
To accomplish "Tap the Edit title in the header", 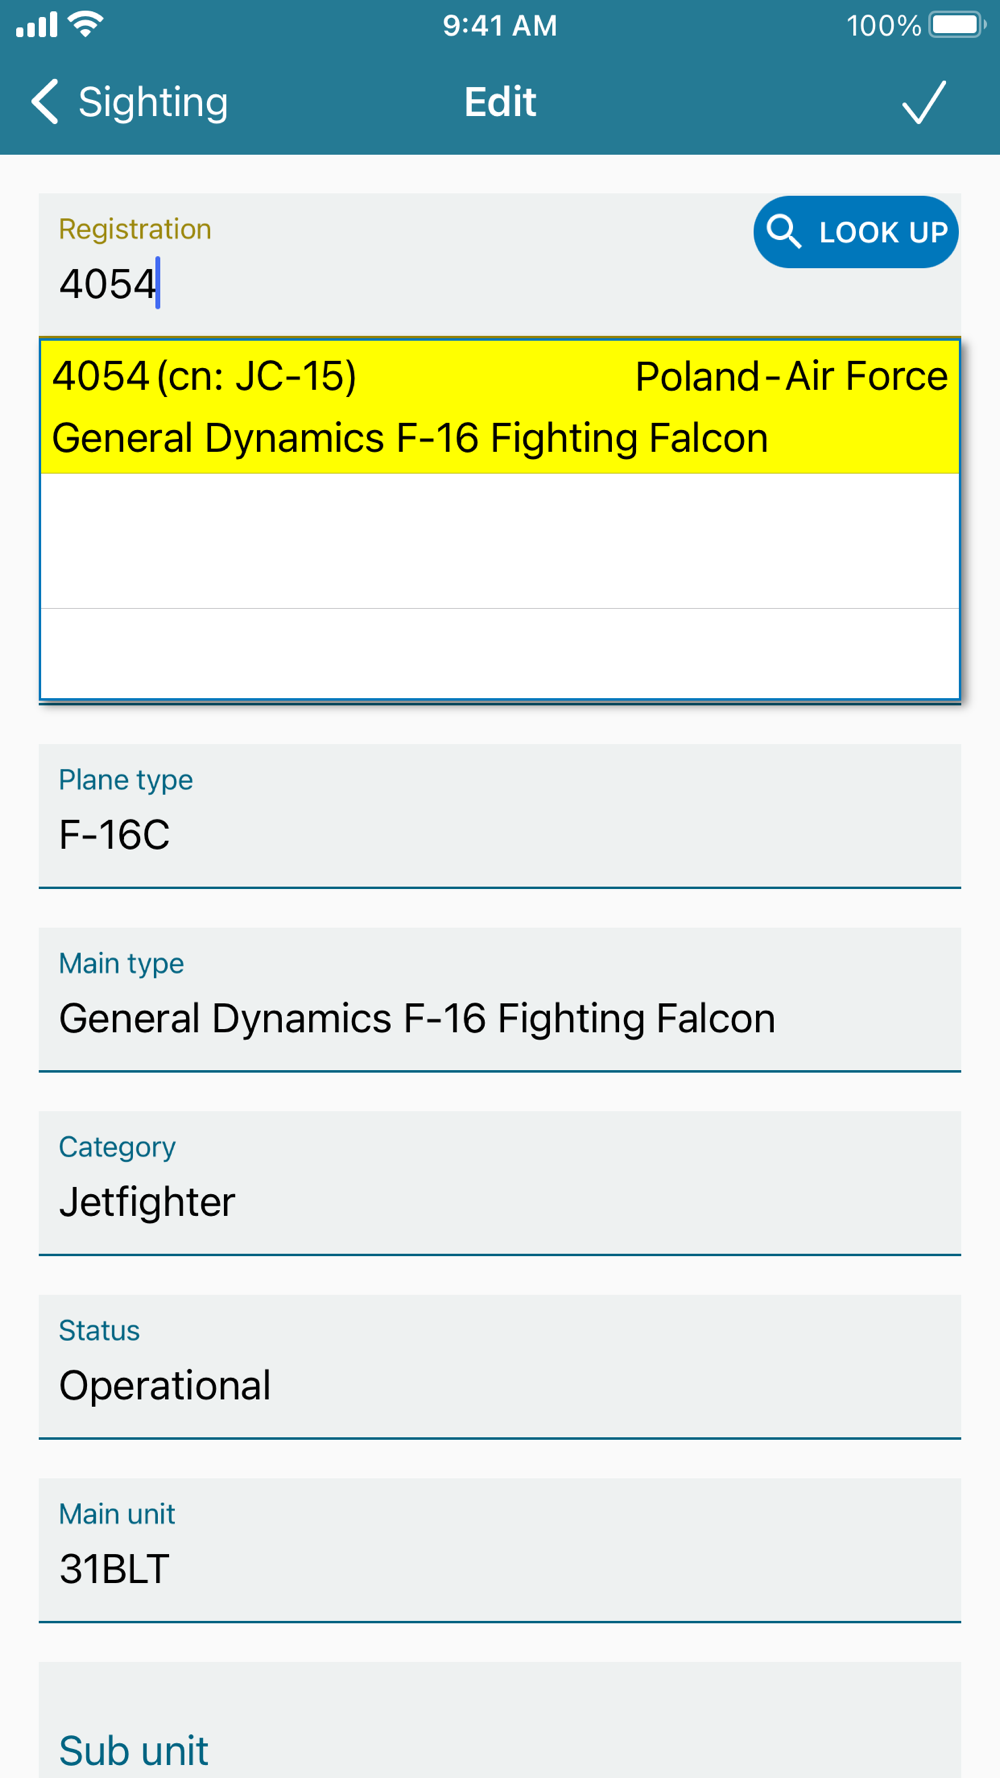I will coord(500,102).
